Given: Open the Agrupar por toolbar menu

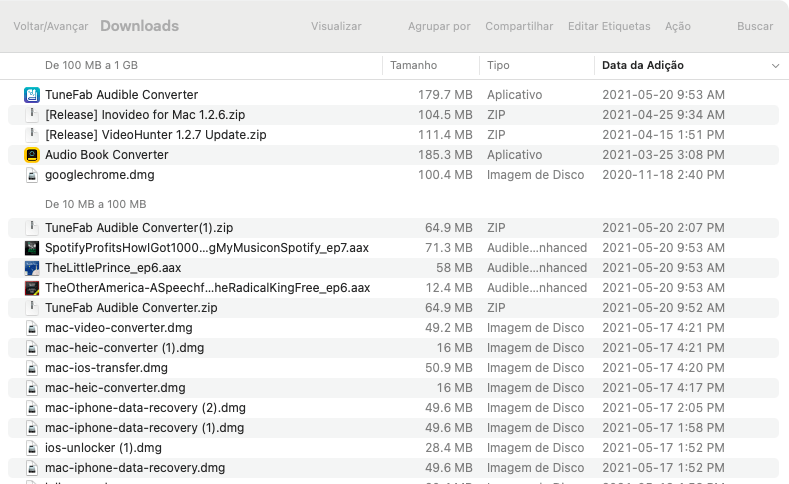Looking at the screenshot, I should click(x=439, y=26).
